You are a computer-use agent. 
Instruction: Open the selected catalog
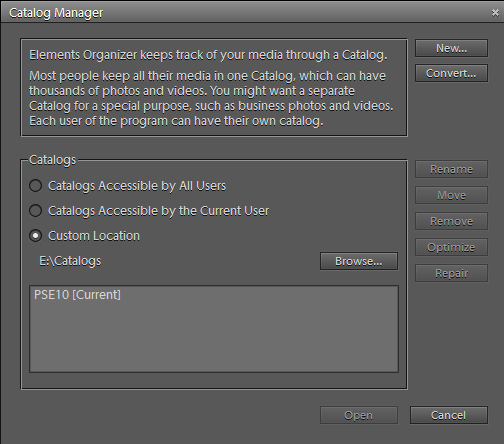pos(359,415)
